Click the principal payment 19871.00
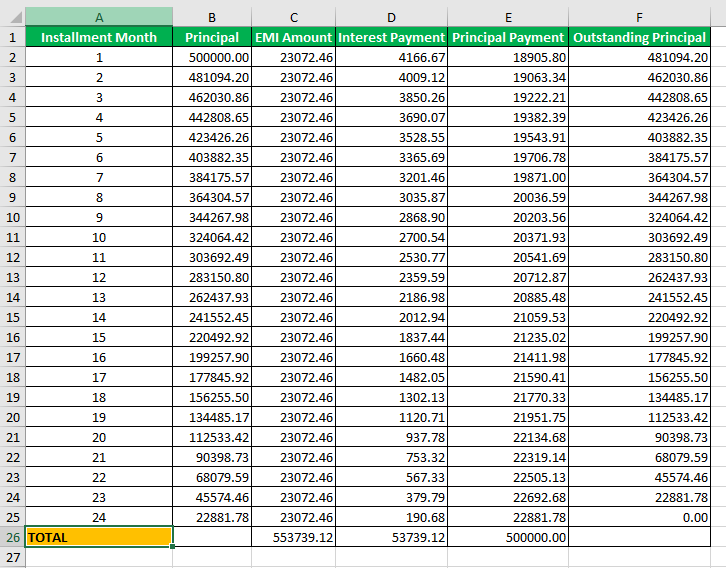The image size is (726, 568). pyautogui.click(x=508, y=177)
